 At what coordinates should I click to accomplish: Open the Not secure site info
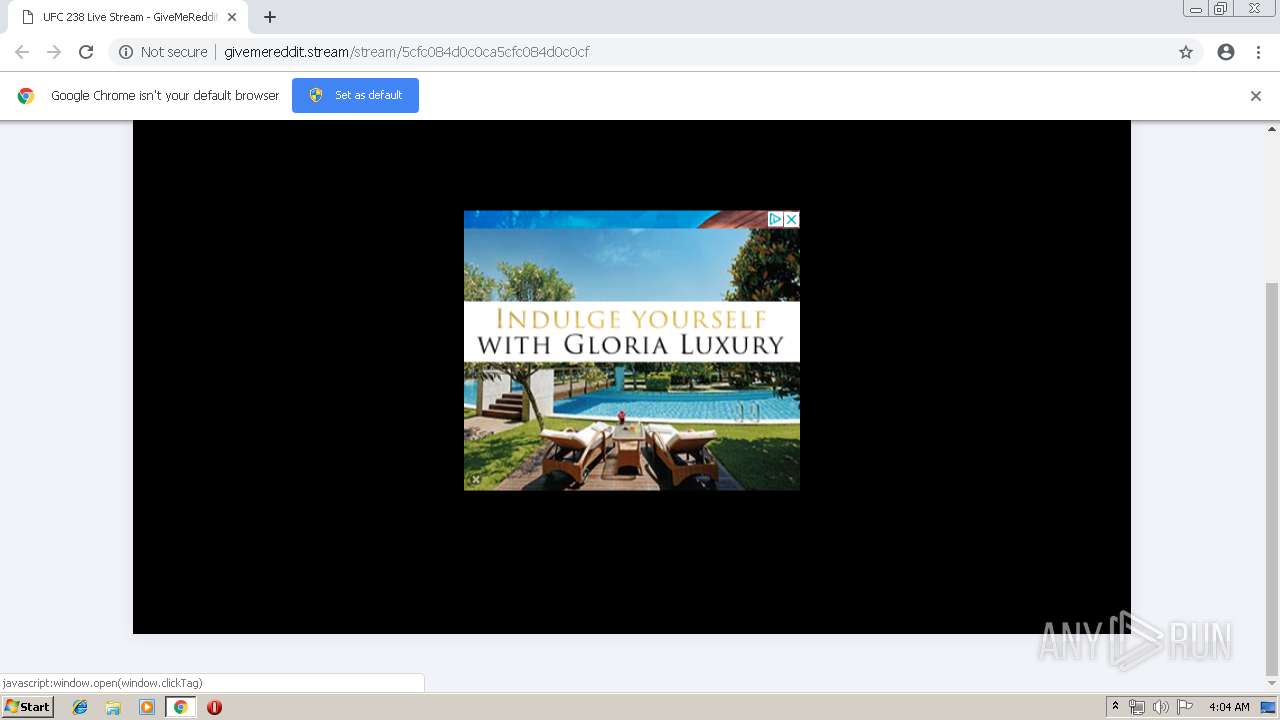(163, 52)
